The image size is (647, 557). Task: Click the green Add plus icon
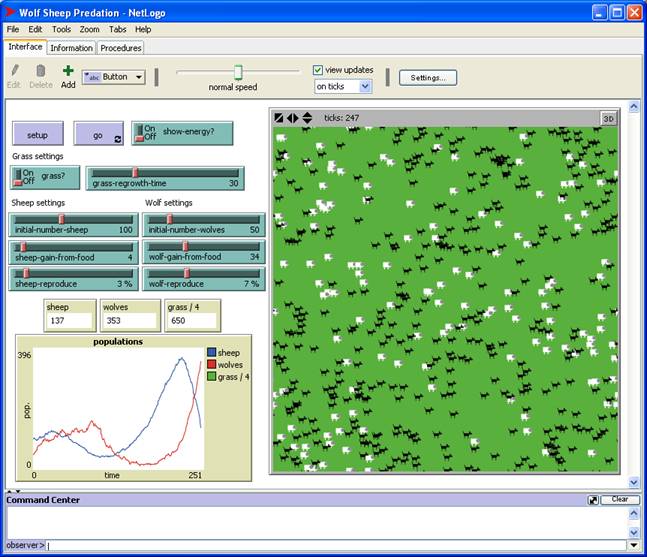pos(68,71)
